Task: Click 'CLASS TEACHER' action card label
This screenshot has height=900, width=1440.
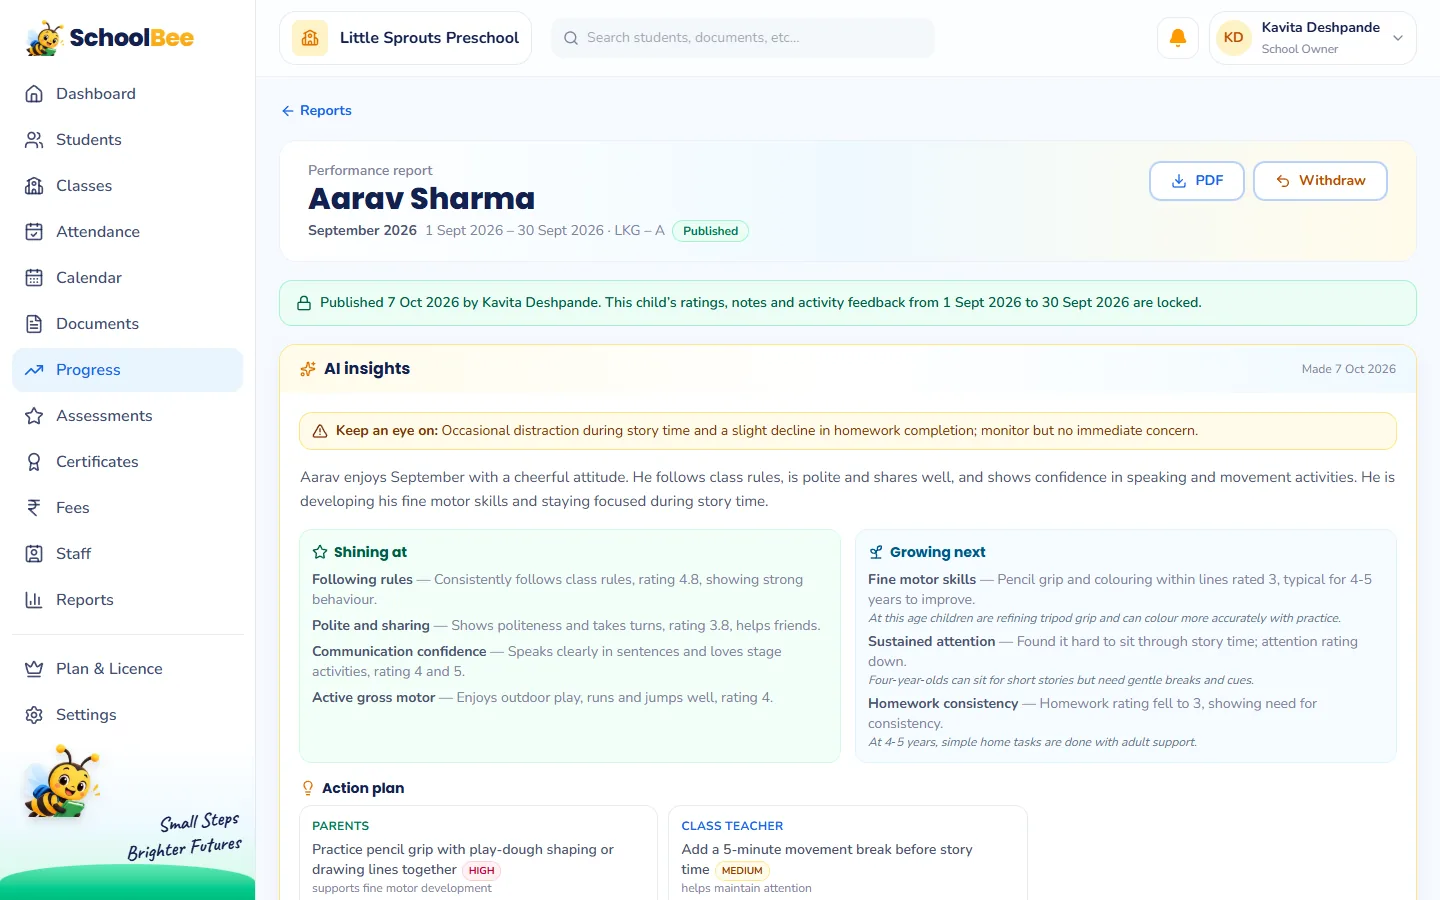Action: click(732, 826)
